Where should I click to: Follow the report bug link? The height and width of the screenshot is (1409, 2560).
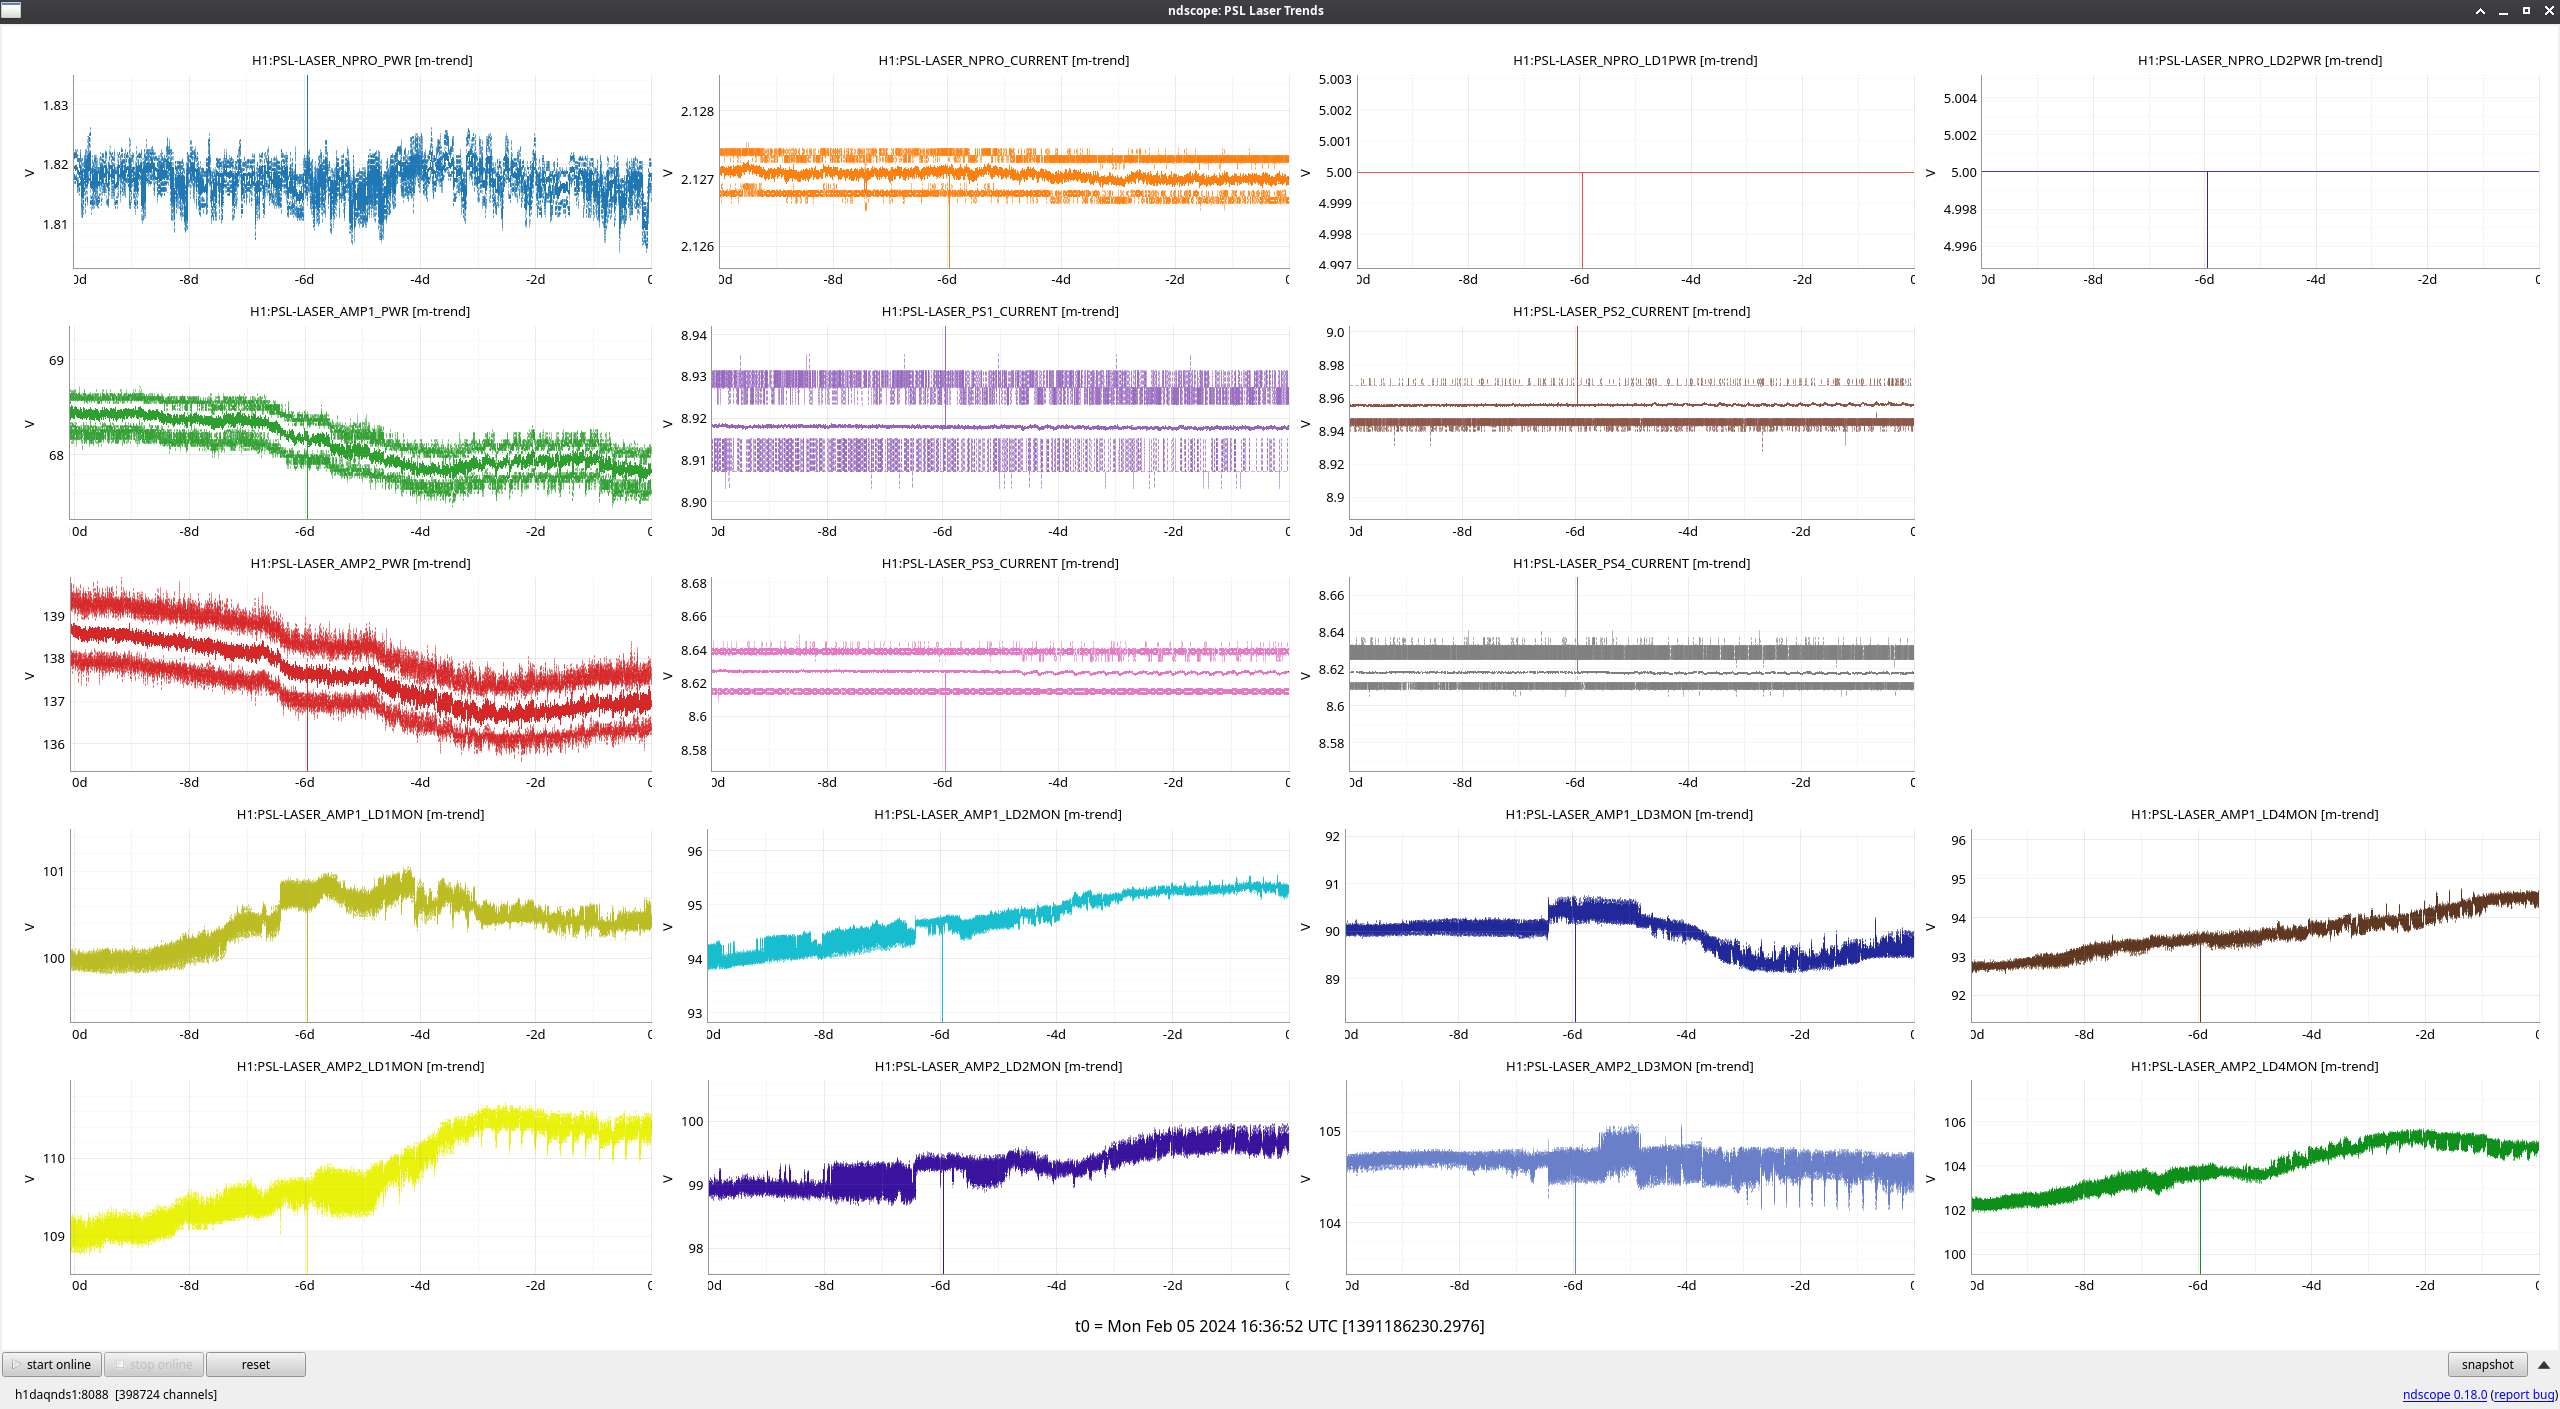tap(2524, 1394)
